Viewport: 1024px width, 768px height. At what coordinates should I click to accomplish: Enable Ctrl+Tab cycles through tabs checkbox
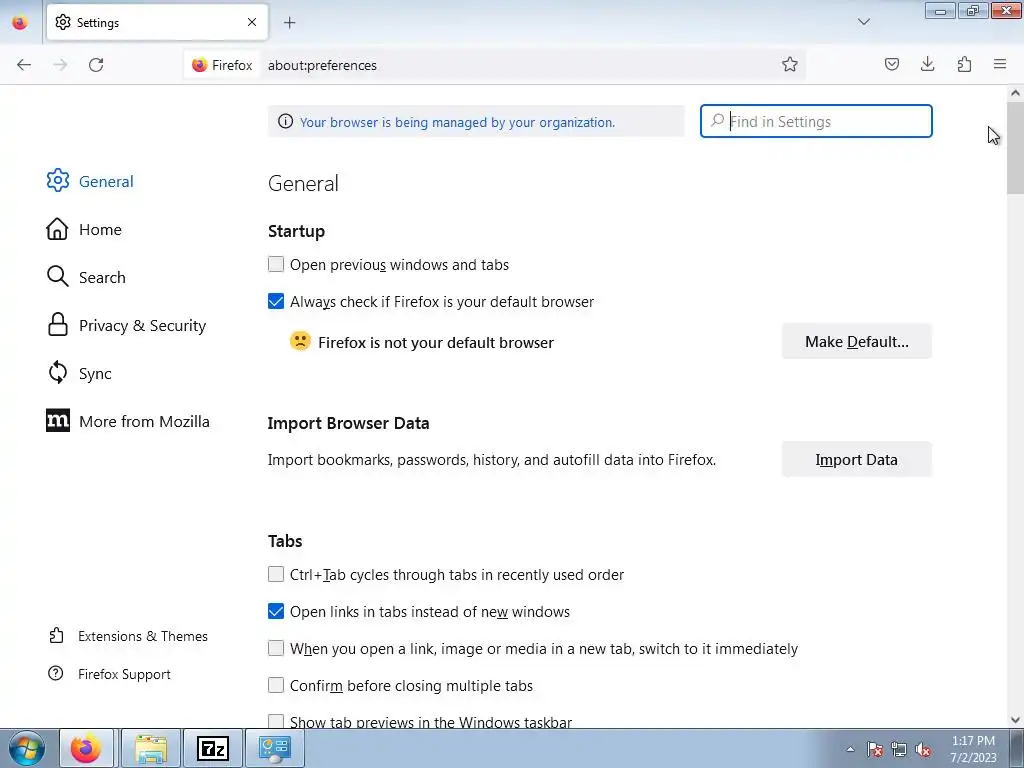(x=276, y=574)
